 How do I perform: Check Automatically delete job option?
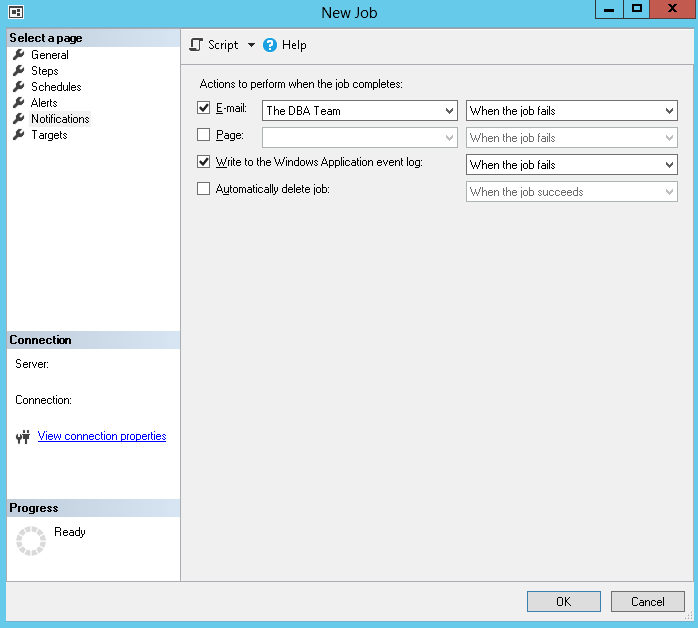click(203, 189)
